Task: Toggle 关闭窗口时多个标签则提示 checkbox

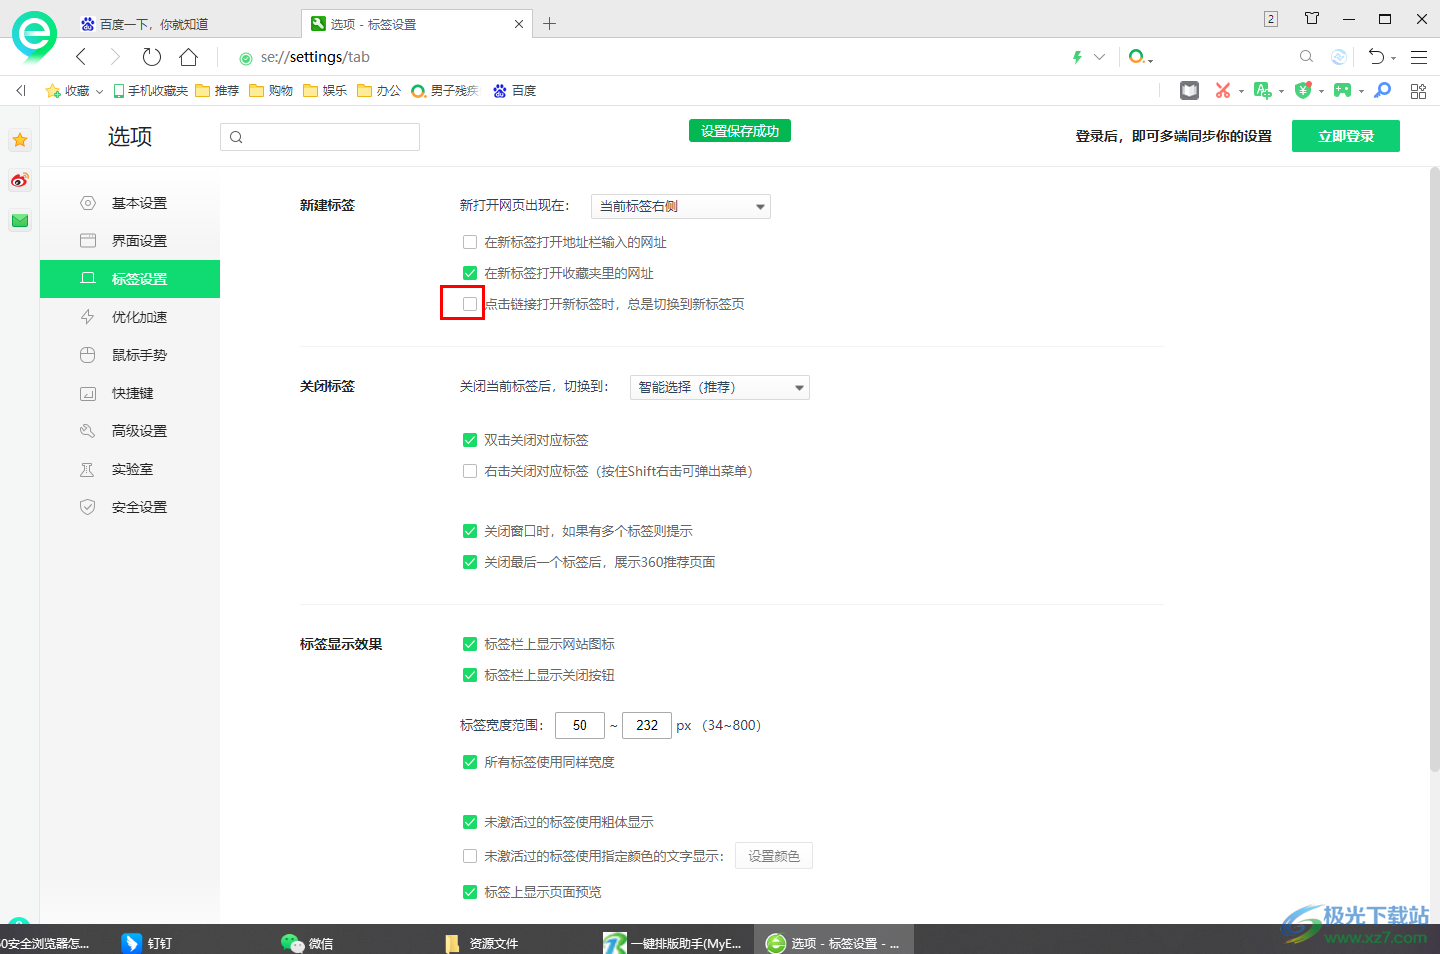Action: point(470,531)
